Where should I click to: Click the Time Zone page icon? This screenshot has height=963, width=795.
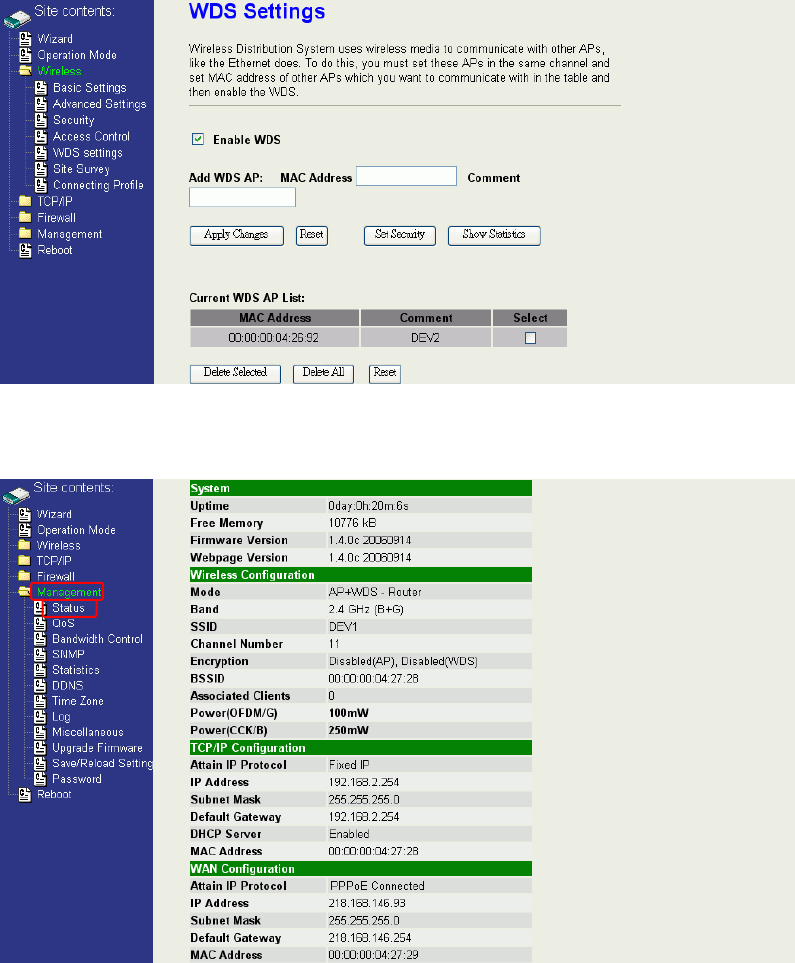pyautogui.click(x=40, y=701)
